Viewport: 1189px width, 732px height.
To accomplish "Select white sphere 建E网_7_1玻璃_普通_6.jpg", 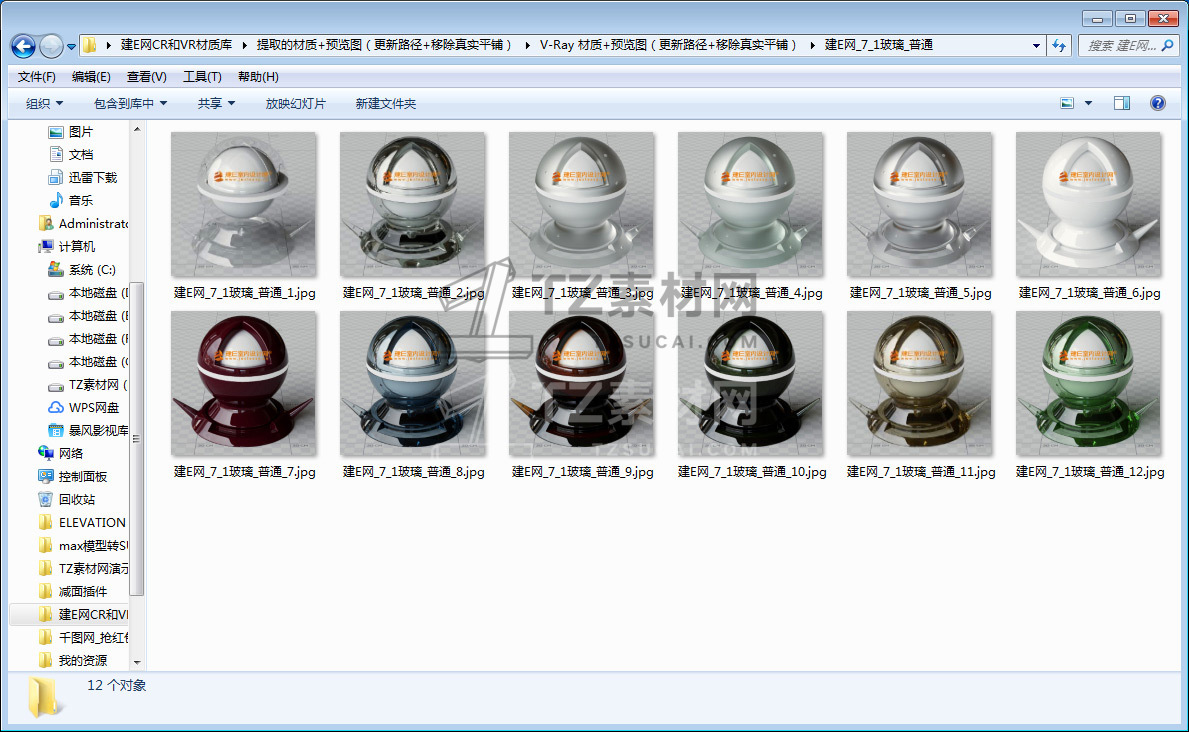I will pyautogui.click(x=1089, y=205).
